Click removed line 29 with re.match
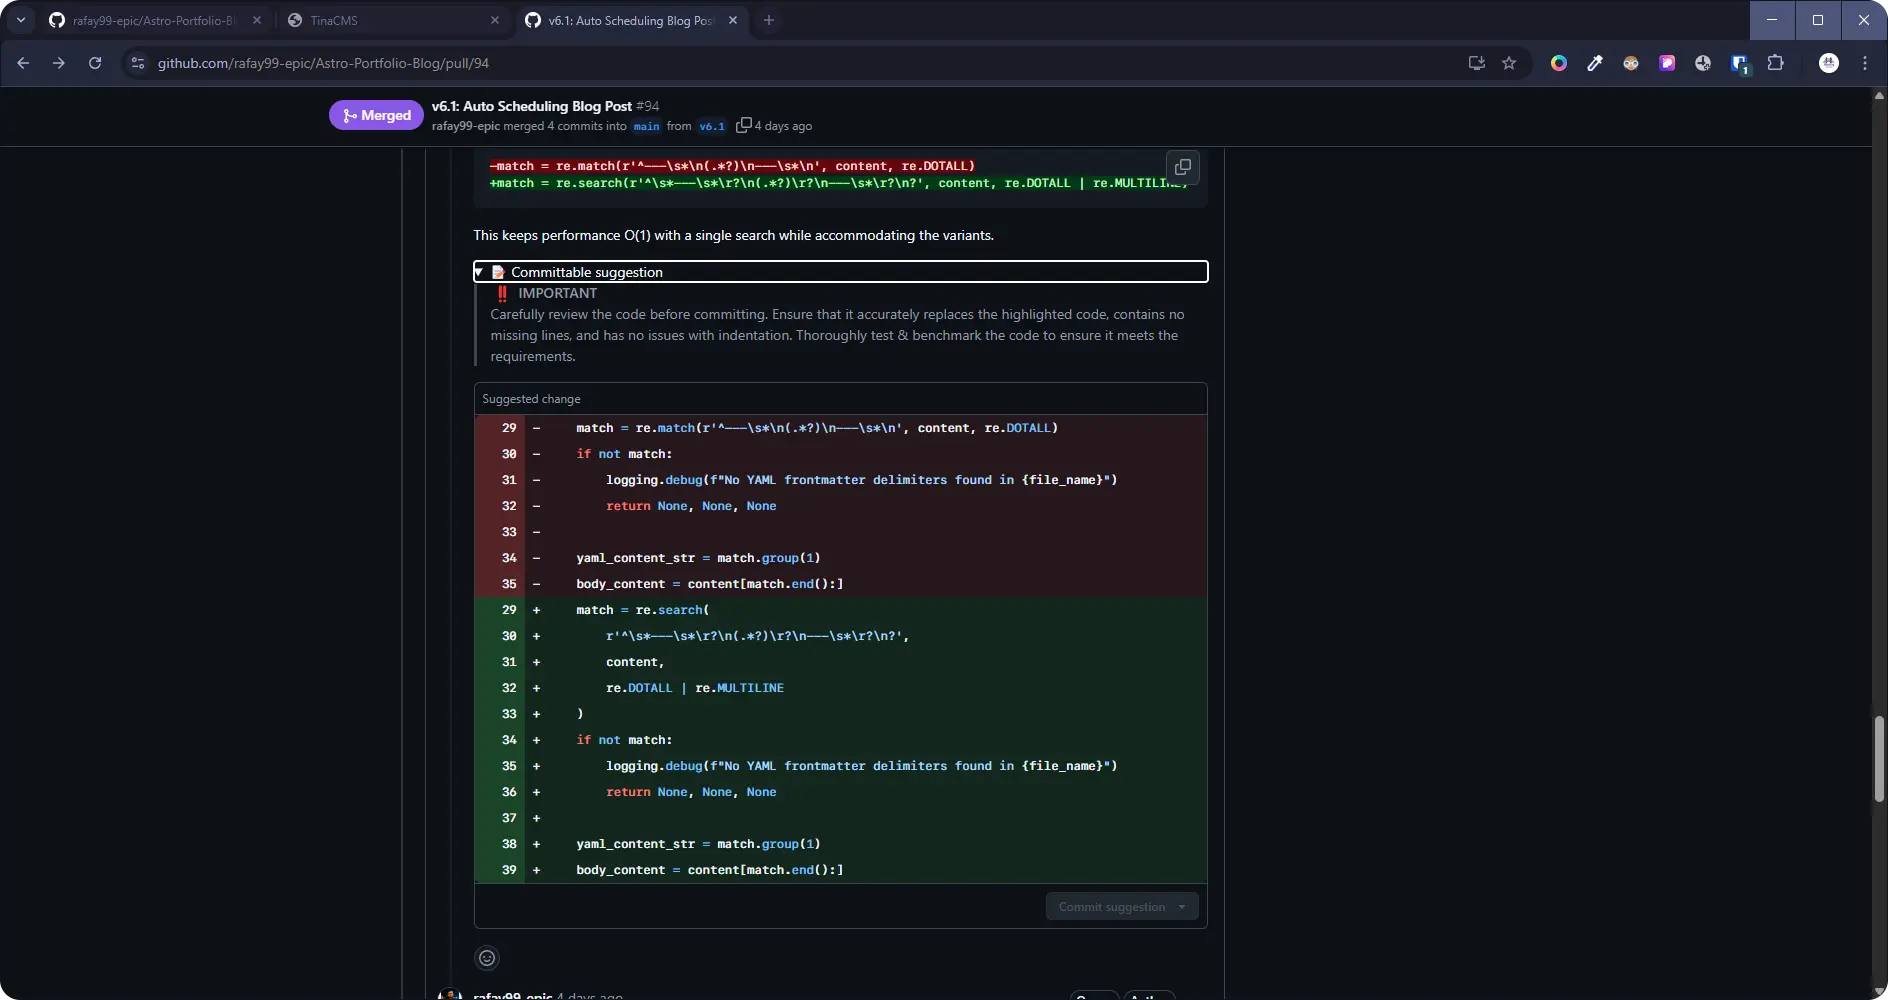1888x1000 pixels. 840,428
